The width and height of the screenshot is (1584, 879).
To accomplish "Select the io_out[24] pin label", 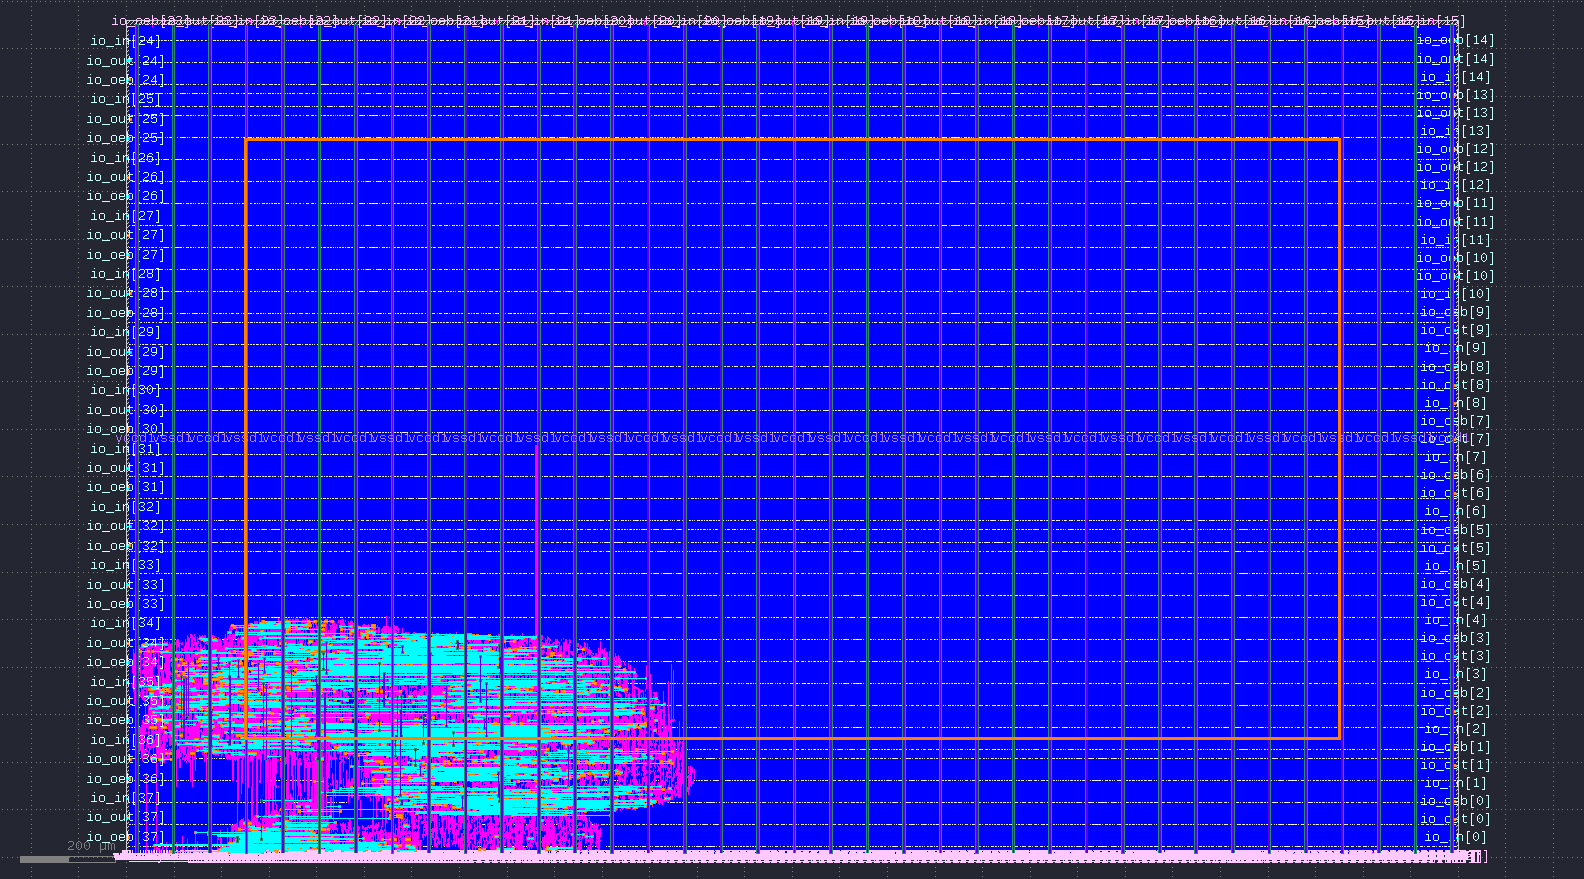I will pos(126,61).
